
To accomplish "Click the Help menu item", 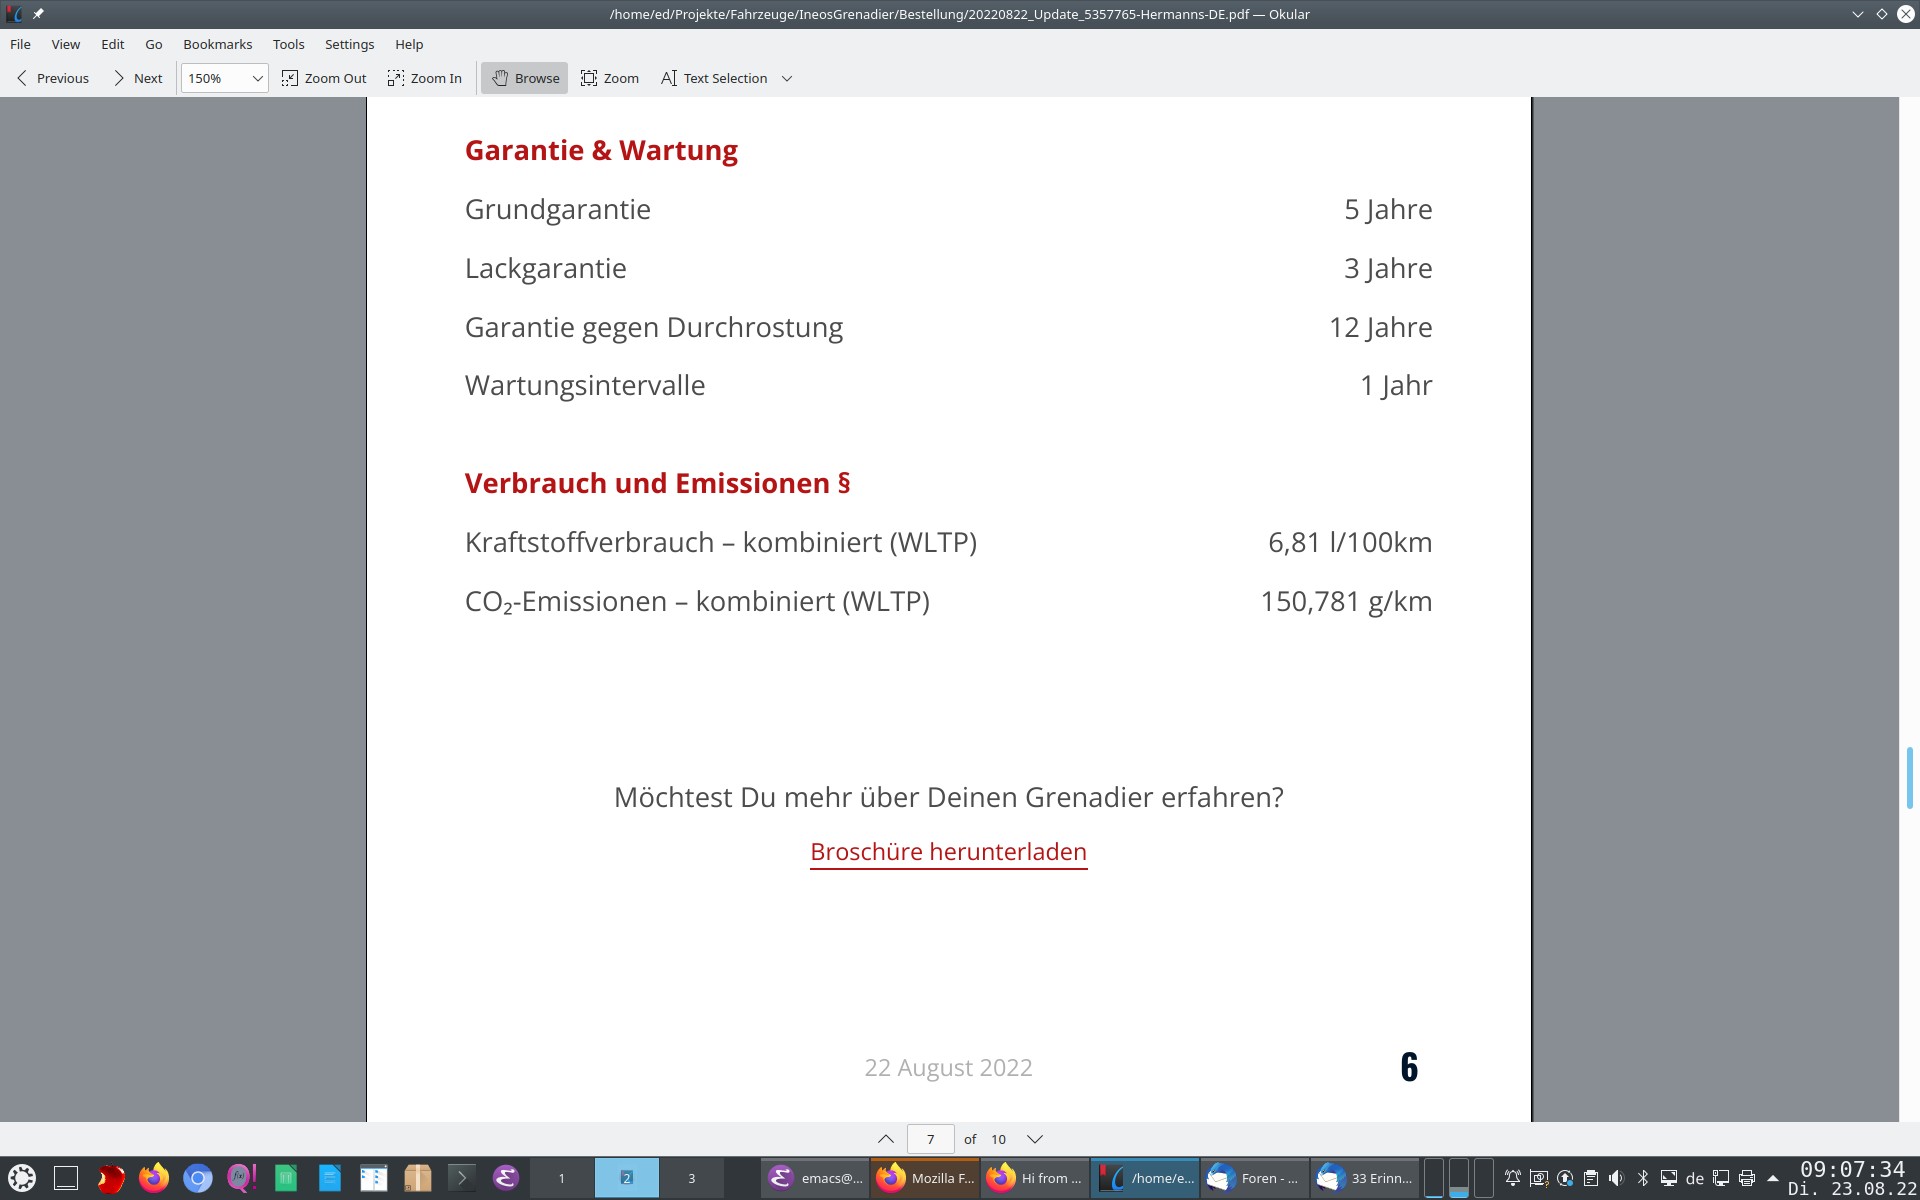I will click(x=408, y=44).
